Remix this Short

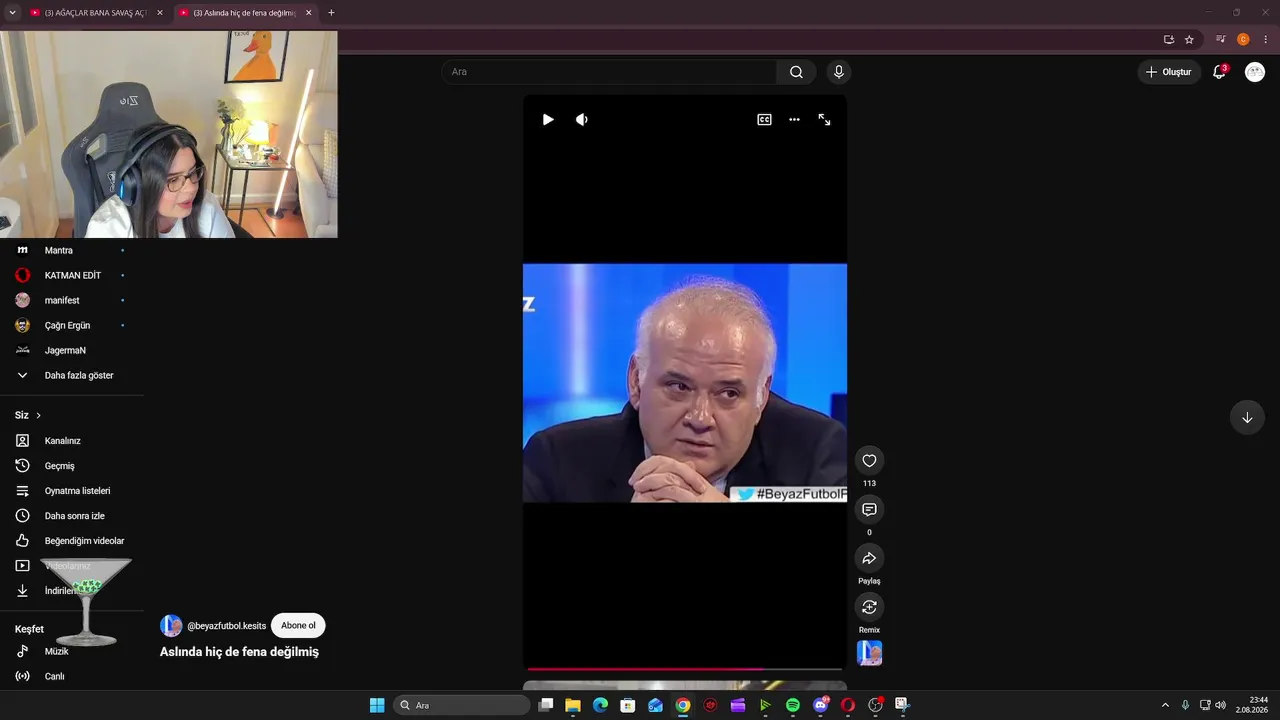click(869, 607)
